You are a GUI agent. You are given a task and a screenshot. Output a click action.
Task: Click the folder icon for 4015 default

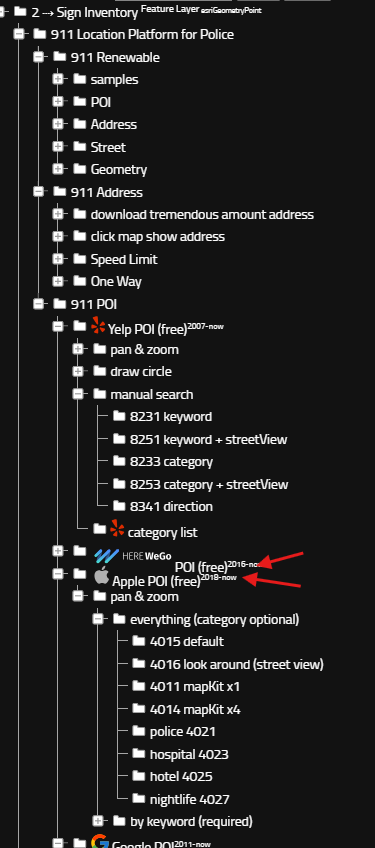[139, 641]
